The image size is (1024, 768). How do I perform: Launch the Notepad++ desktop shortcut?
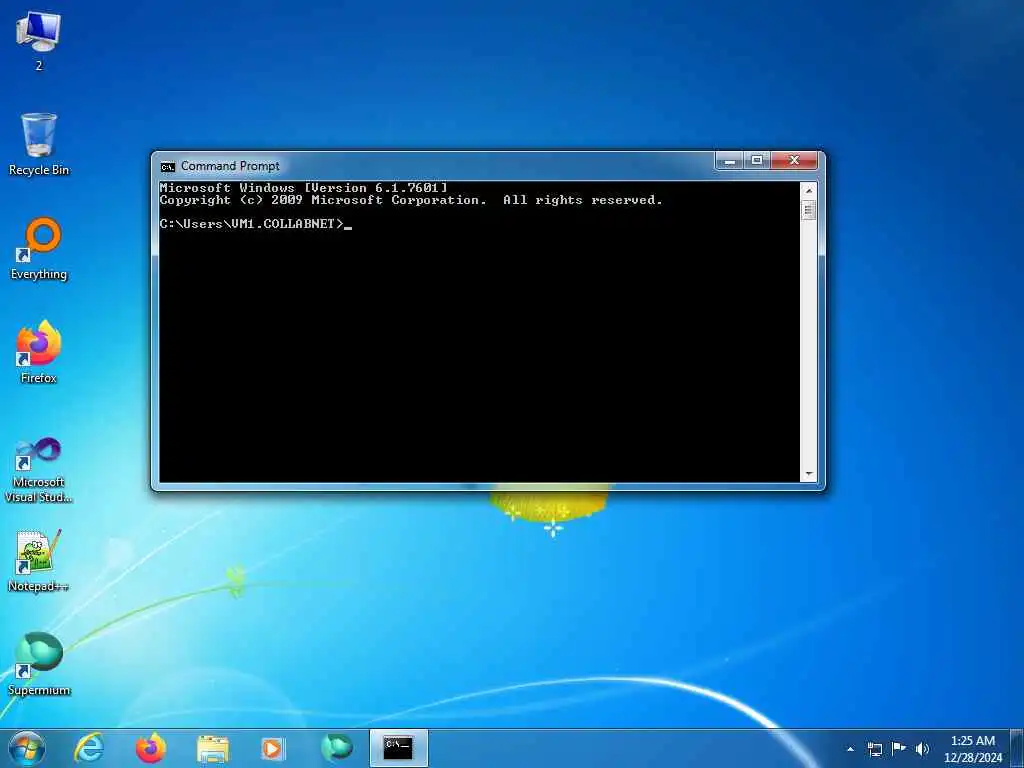(x=39, y=561)
